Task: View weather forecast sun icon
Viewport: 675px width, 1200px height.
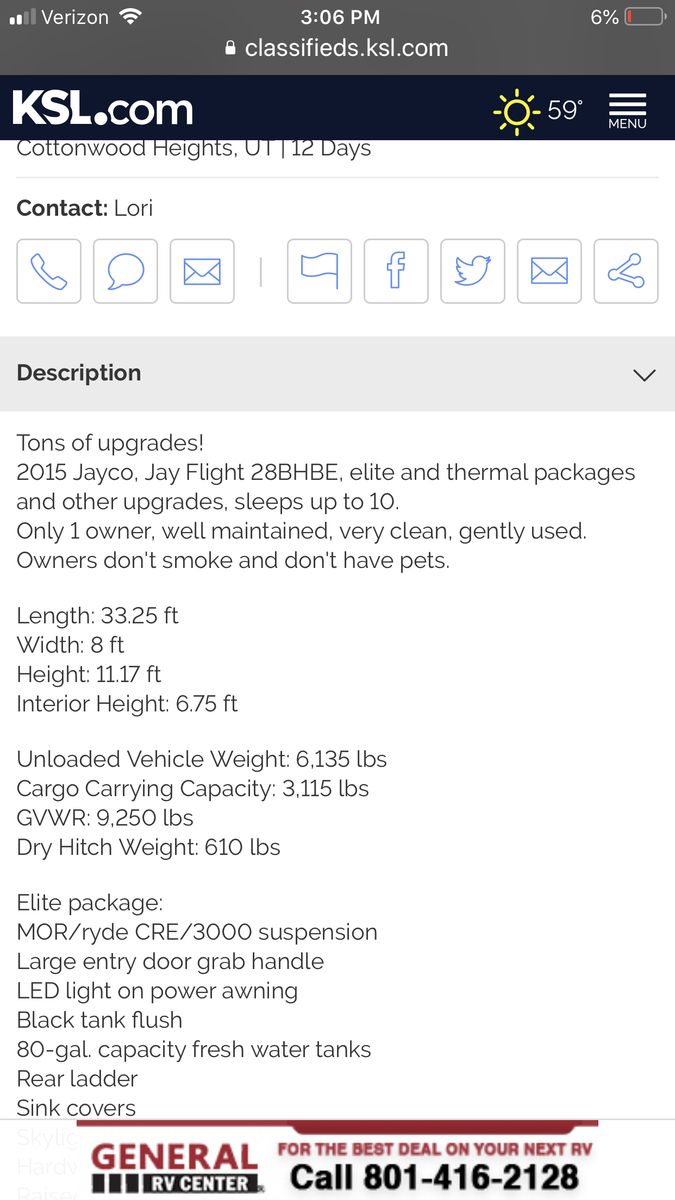Action: coord(516,110)
